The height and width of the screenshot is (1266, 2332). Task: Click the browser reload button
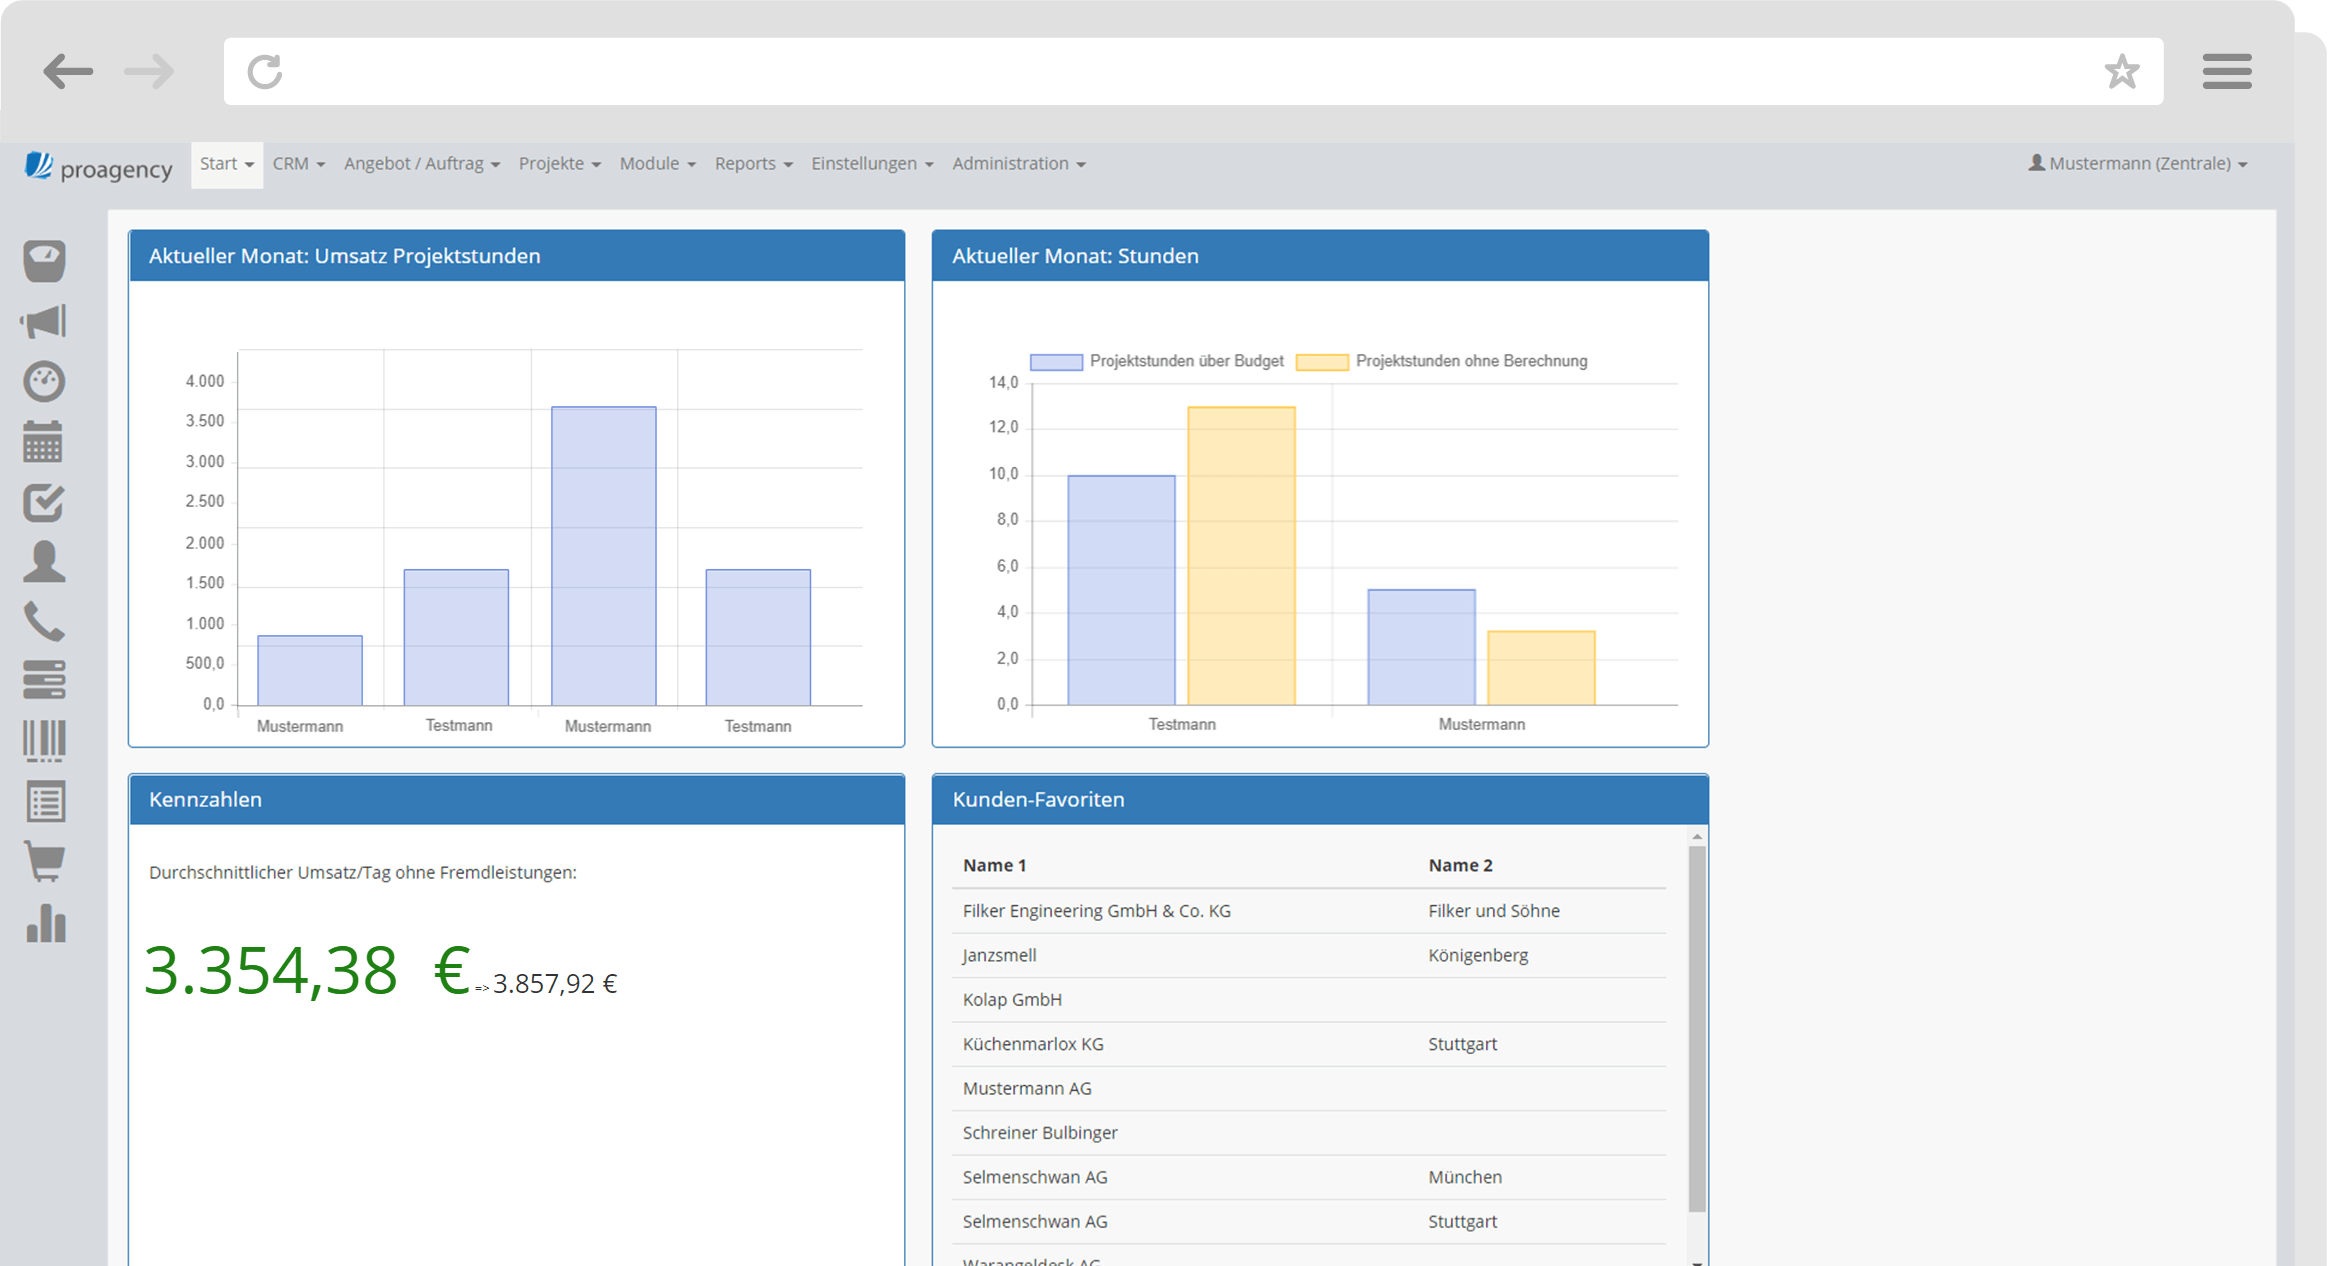pyautogui.click(x=265, y=71)
